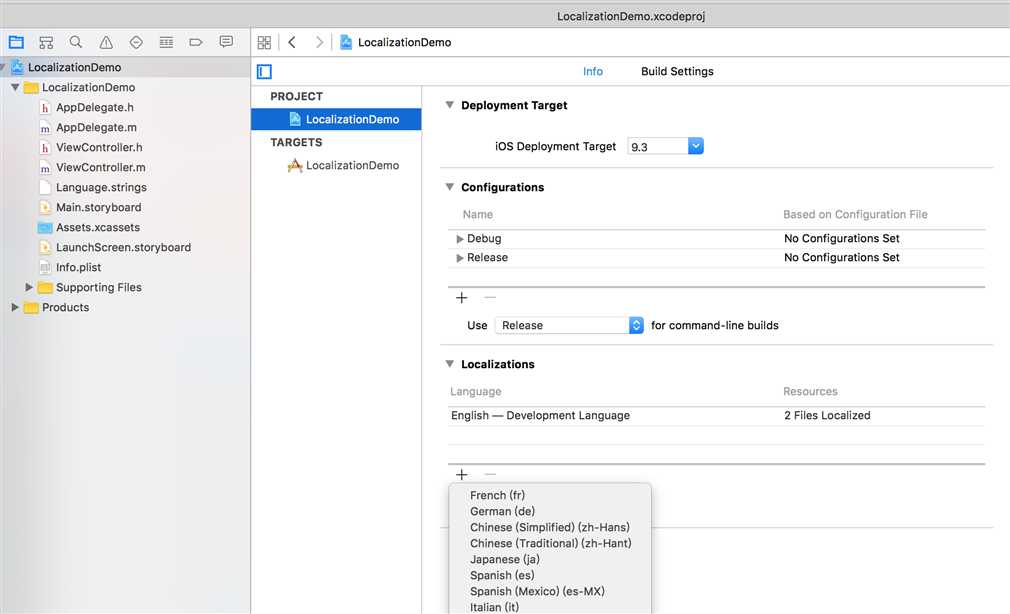The width and height of the screenshot is (1010, 614).
Task: Open the iOS Deployment Target dropdown
Action: (696, 146)
